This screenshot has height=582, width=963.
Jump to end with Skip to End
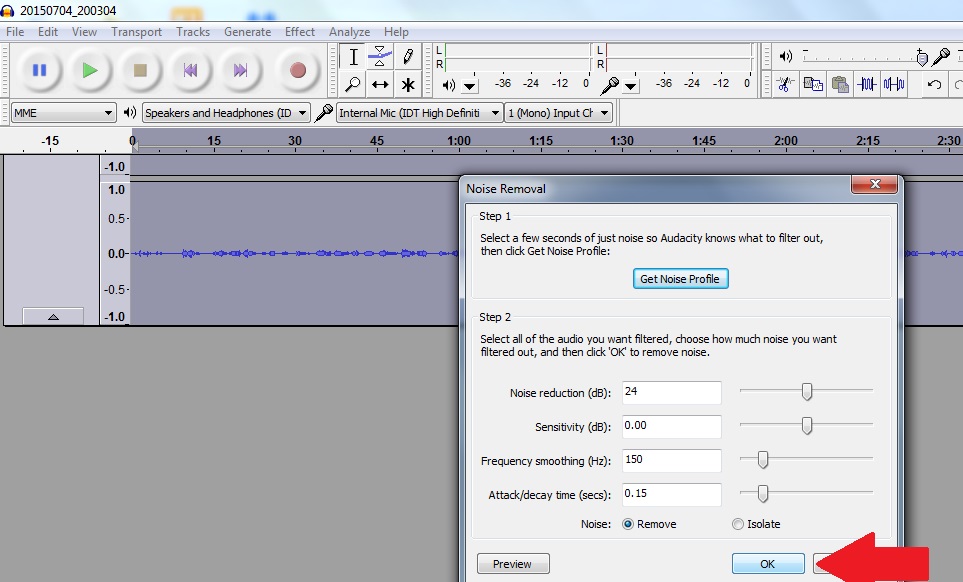[240, 71]
